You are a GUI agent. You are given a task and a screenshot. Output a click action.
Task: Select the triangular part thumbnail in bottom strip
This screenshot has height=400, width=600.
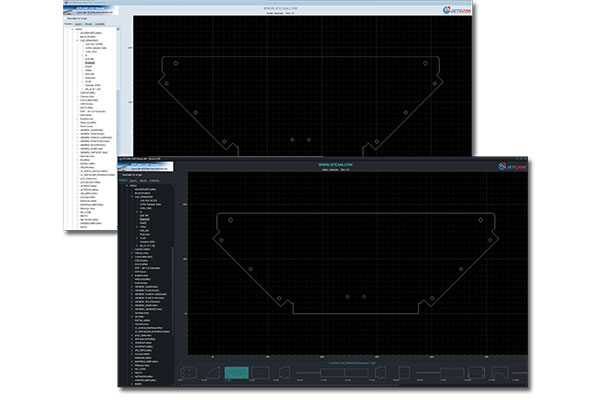(x=212, y=372)
